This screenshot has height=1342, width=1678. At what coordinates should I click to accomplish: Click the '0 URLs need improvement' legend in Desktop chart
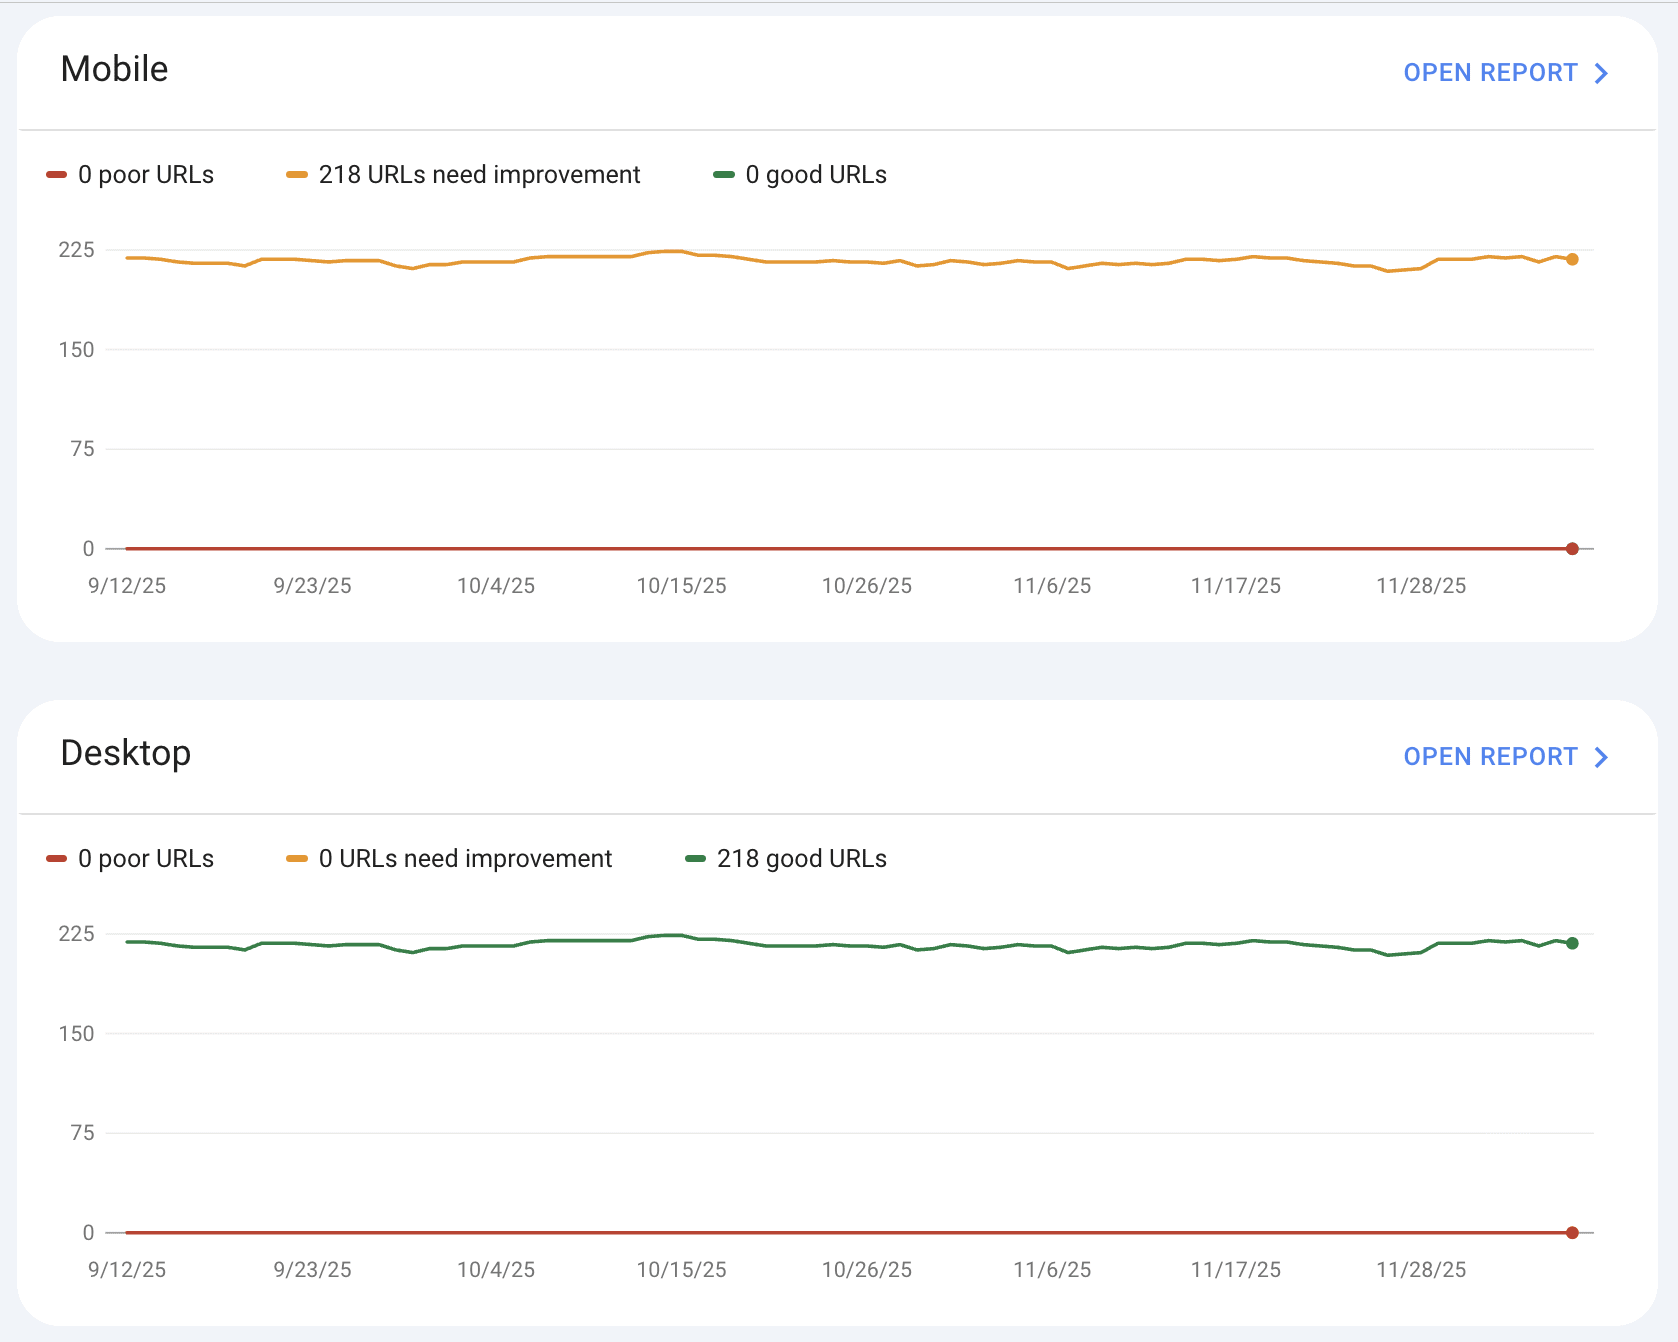pyautogui.click(x=464, y=858)
